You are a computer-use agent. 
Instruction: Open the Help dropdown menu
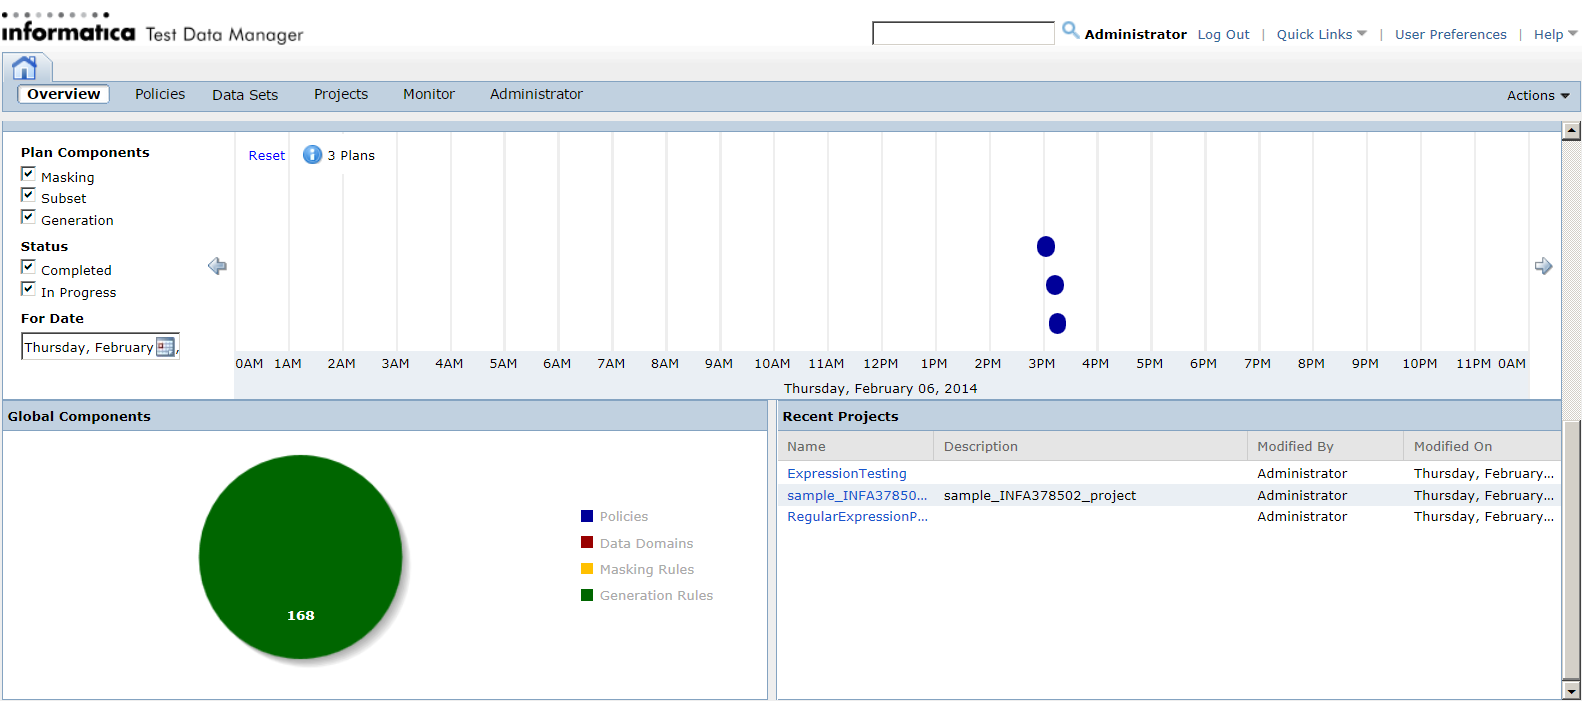(x=1555, y=34)
